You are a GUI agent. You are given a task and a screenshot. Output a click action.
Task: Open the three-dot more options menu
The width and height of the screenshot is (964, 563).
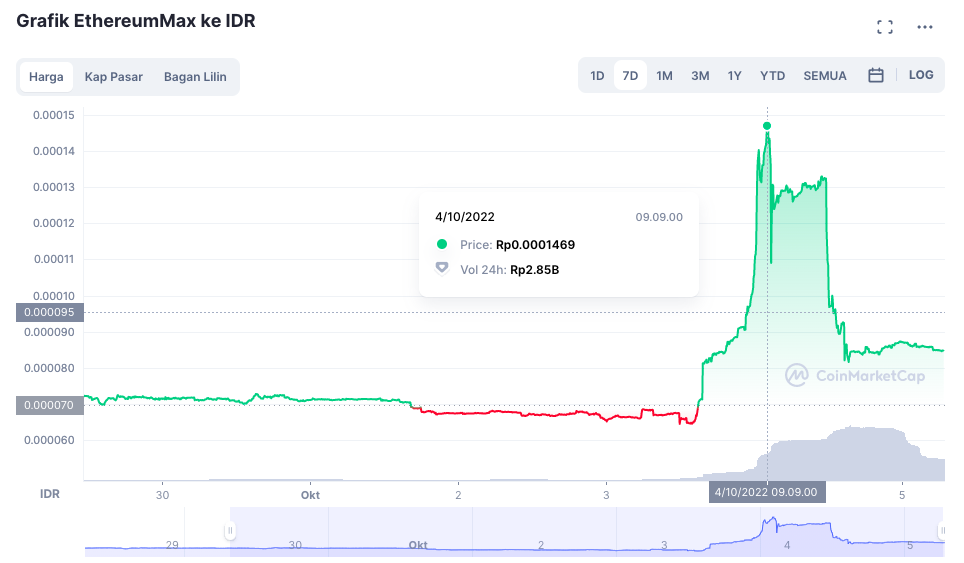(x=925, y=27)
